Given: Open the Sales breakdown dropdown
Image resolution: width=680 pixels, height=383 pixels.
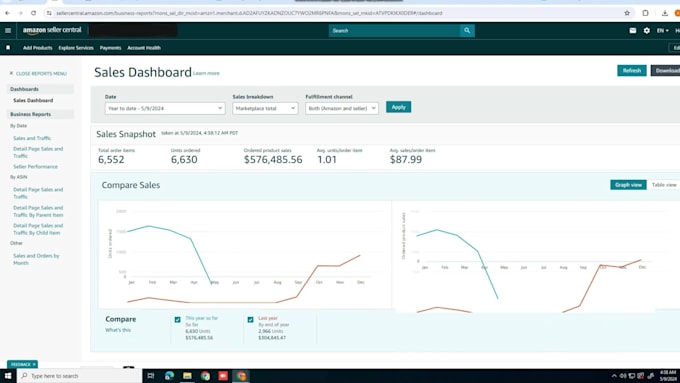Looking at the screenshot, I should 265,108.
